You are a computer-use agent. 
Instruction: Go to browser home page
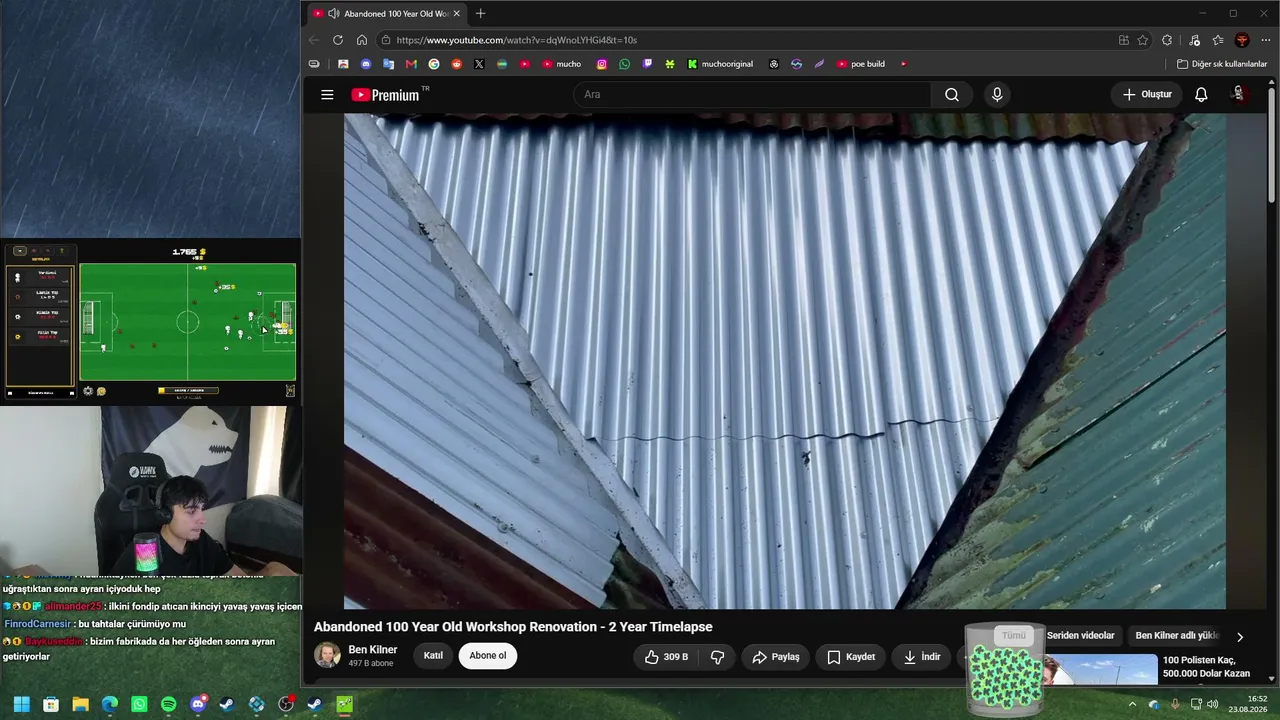tap(362, 40)
